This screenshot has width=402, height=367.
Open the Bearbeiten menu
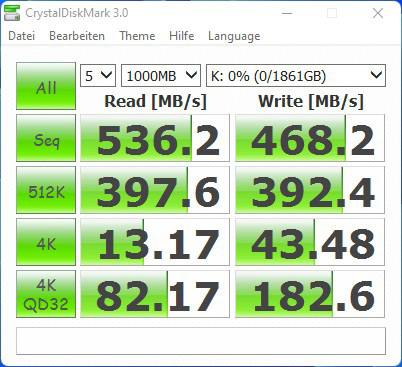point(77,36)
